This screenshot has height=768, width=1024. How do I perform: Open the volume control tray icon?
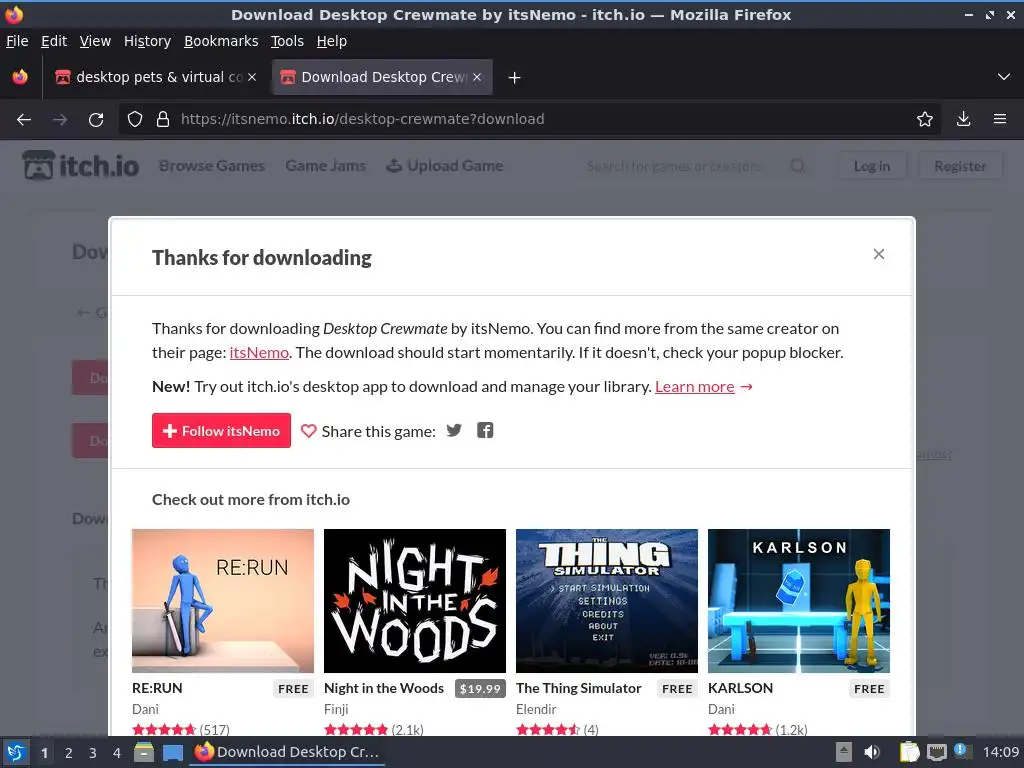871,752
